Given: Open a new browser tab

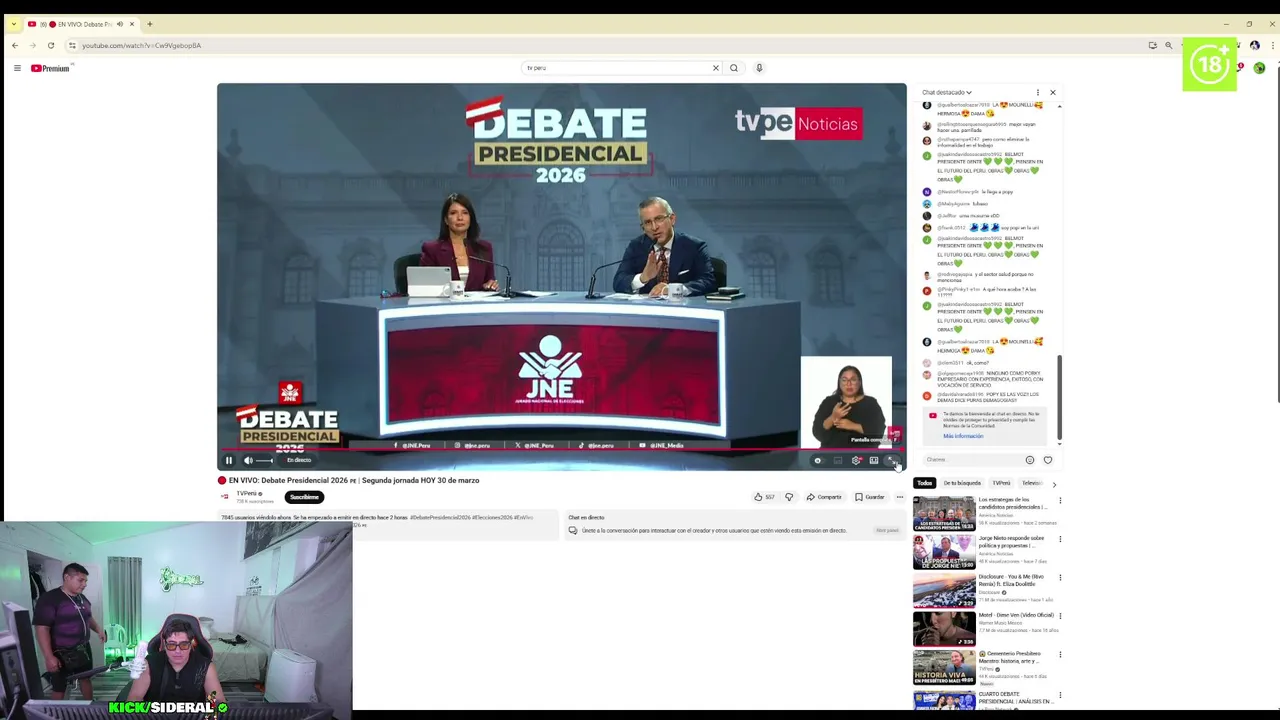Looking at the screenshot, I should [x=150, y=24].
